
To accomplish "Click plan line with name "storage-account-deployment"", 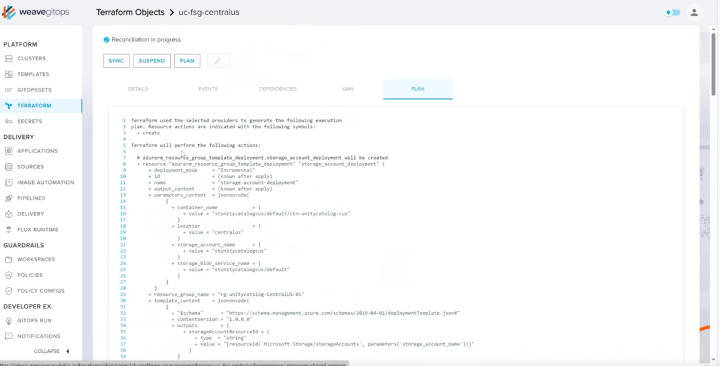I will pyautogui.click(x=223, y=182).
